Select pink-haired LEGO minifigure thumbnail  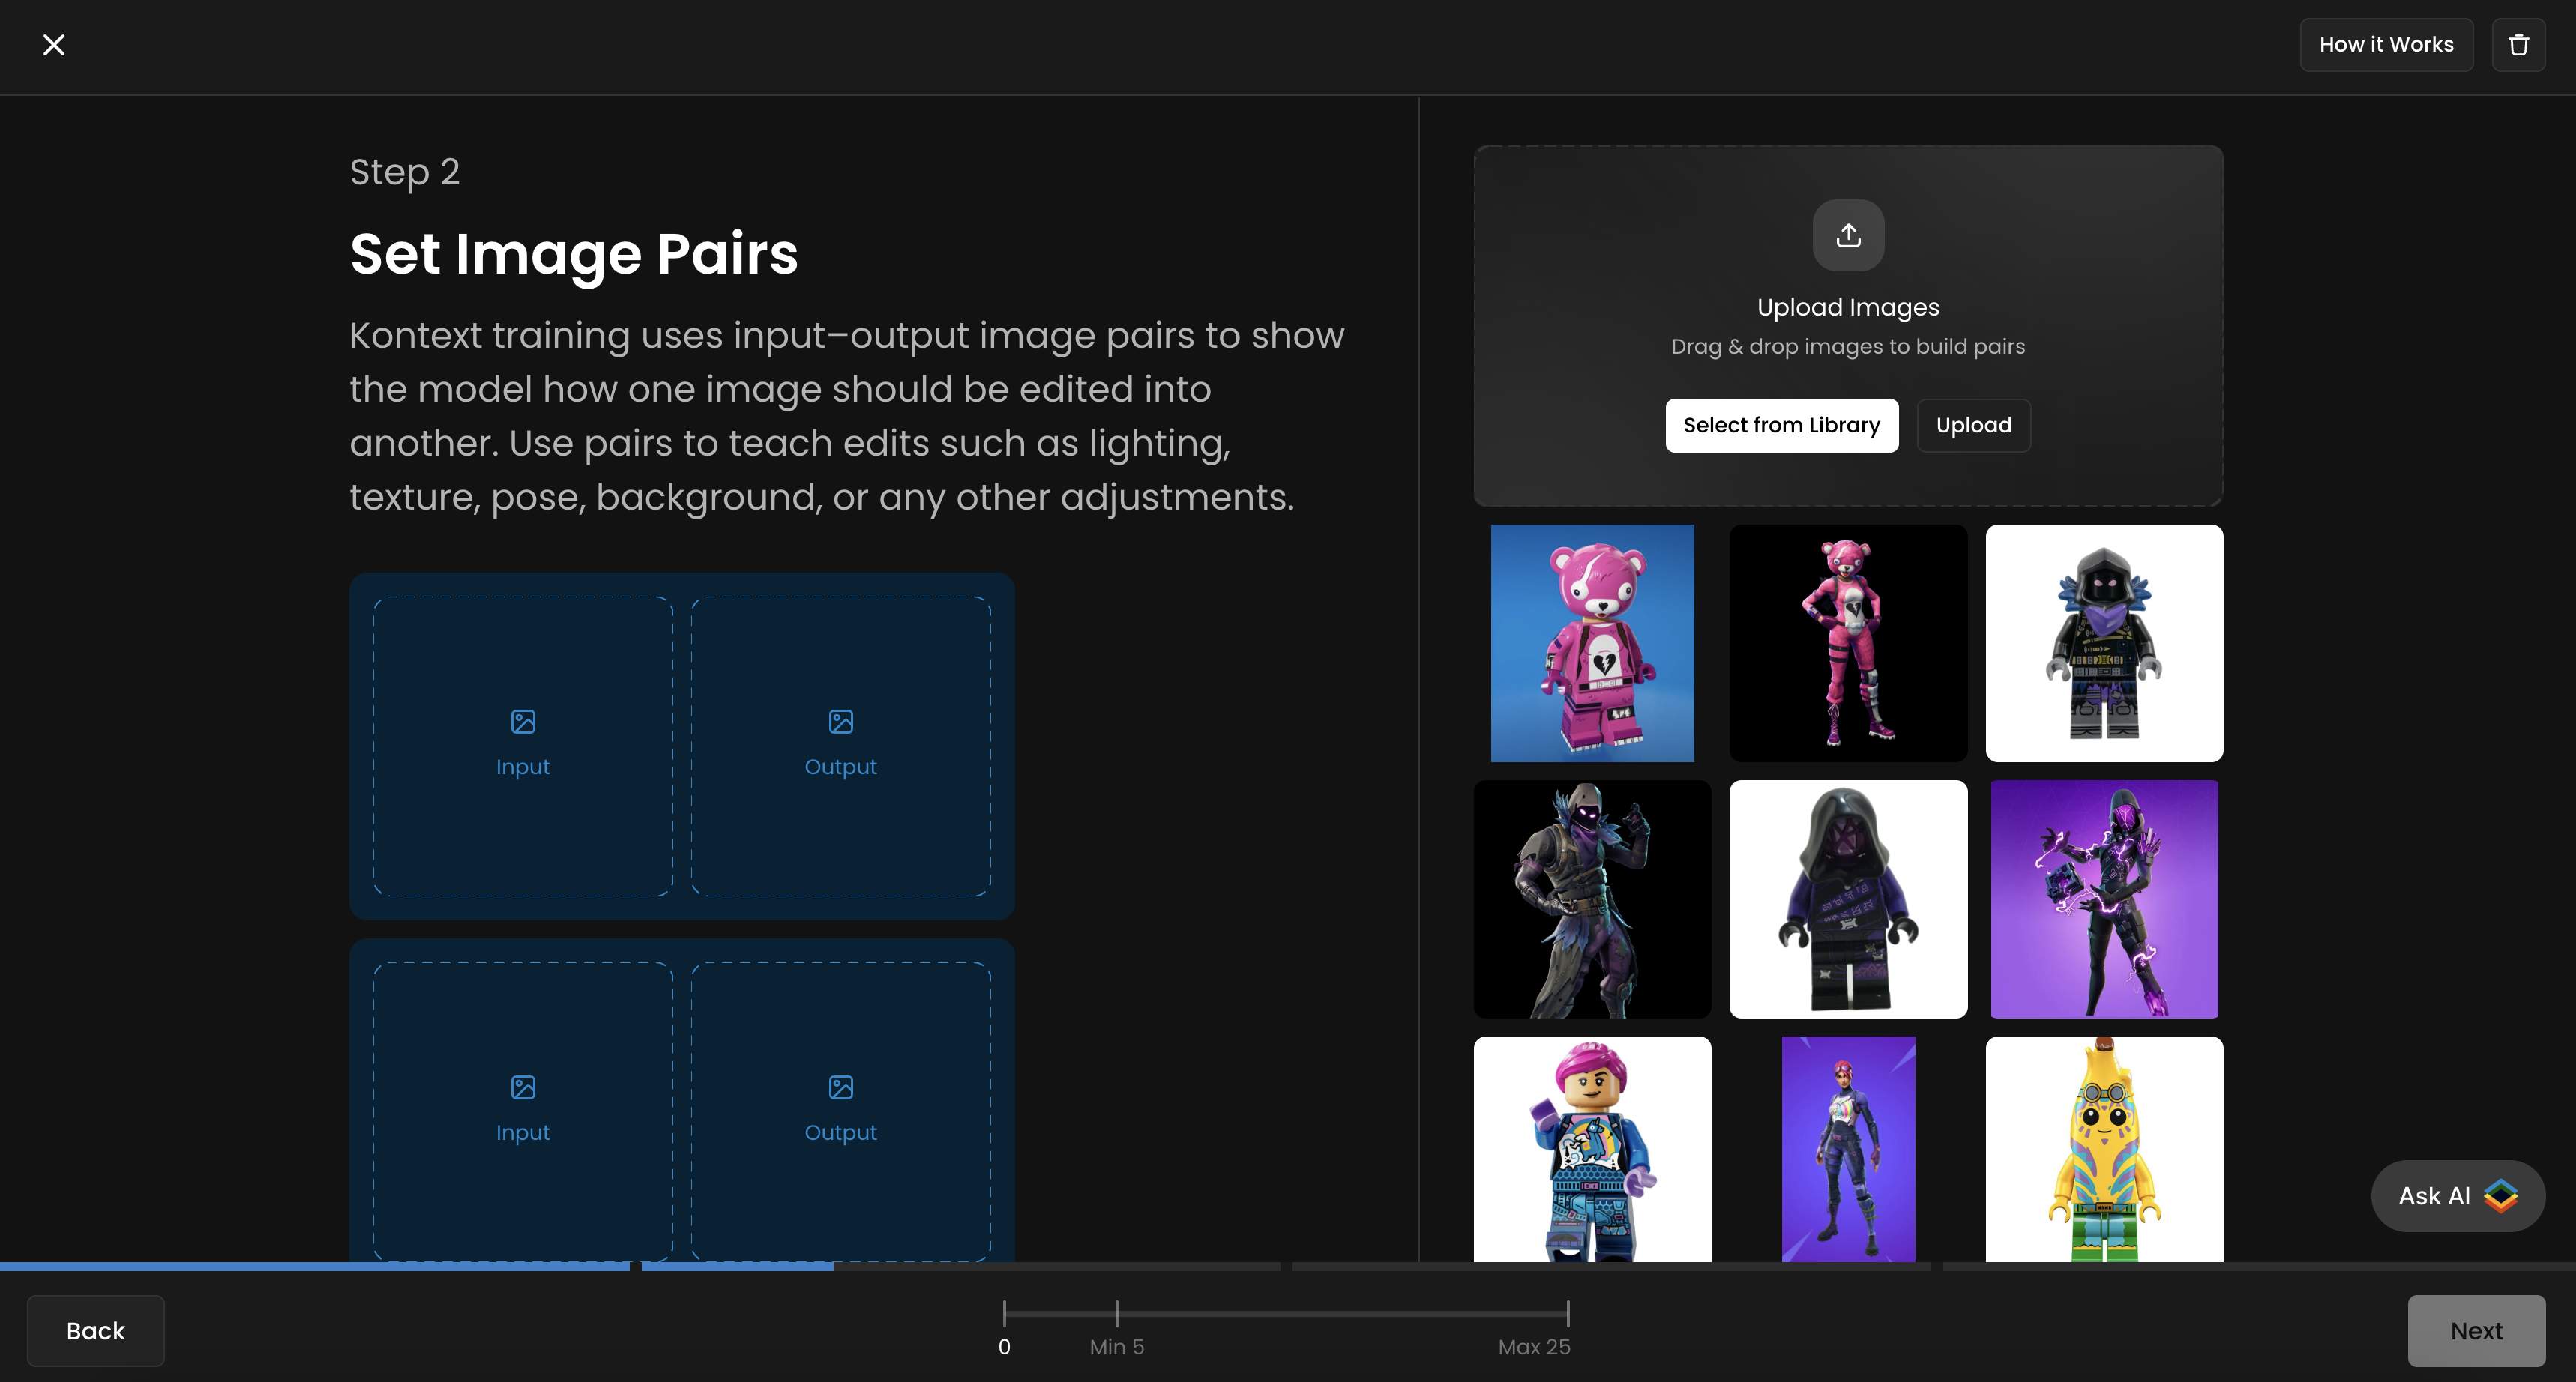coord(1592,1150)
